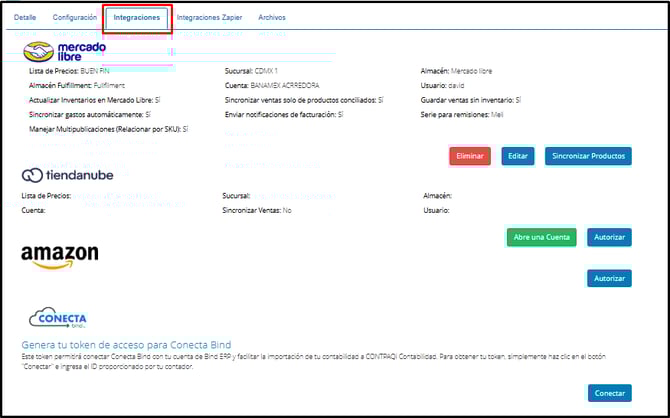670x418 pixels.
Task: Click the green Abre una Cuenta button
Action: click(x=541, y=237)
